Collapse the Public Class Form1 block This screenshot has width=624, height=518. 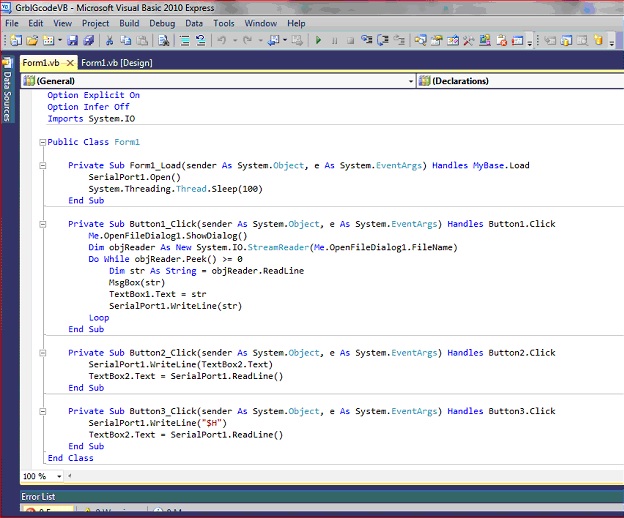point(42,143)
